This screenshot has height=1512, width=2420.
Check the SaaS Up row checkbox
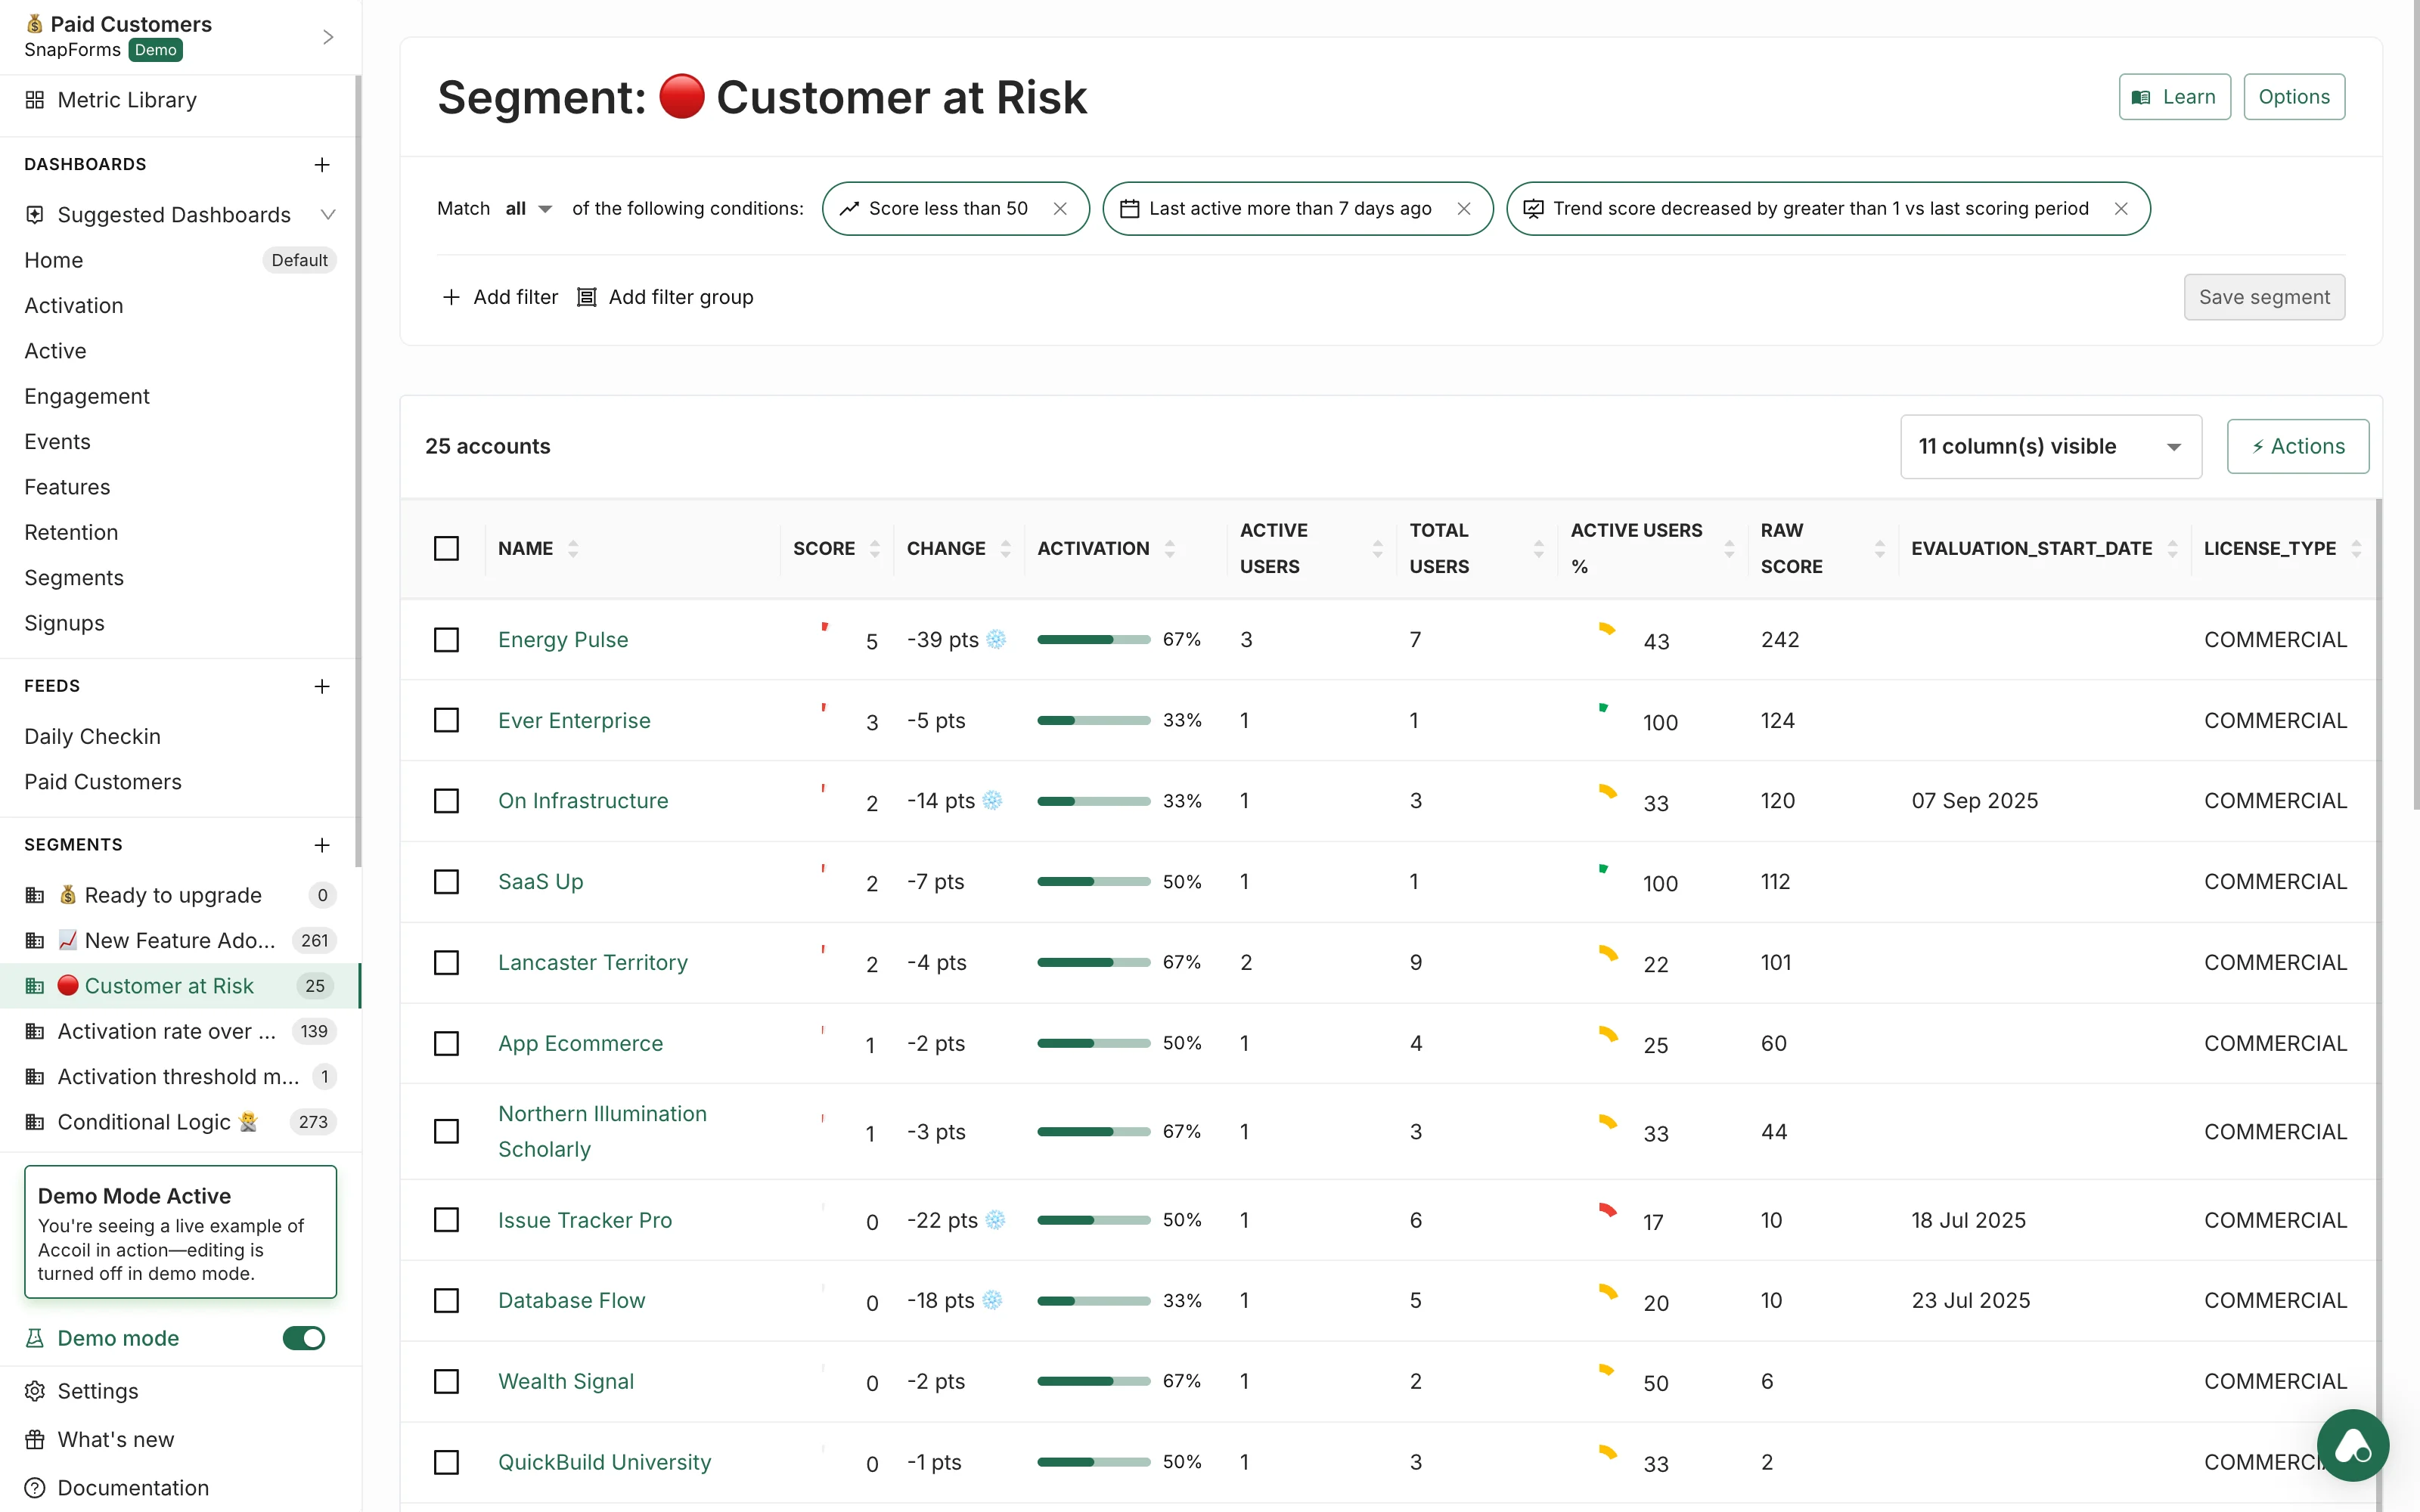[x=446, y=881]
